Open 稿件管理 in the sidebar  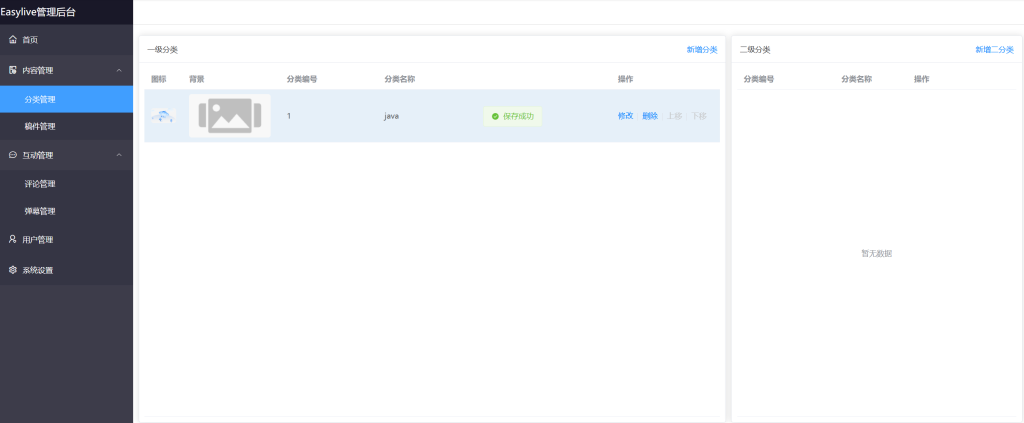point(40,127)
